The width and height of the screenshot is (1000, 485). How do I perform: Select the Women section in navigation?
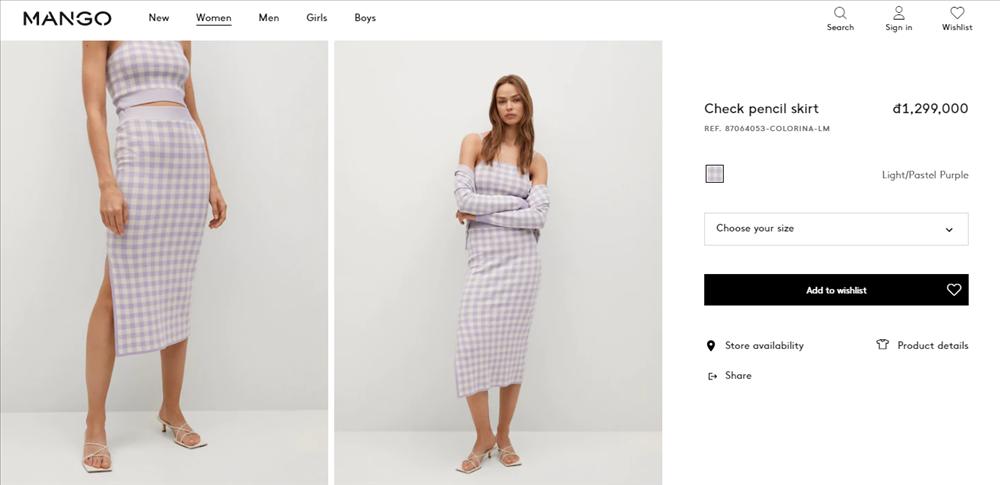click(x=213, y=18)
